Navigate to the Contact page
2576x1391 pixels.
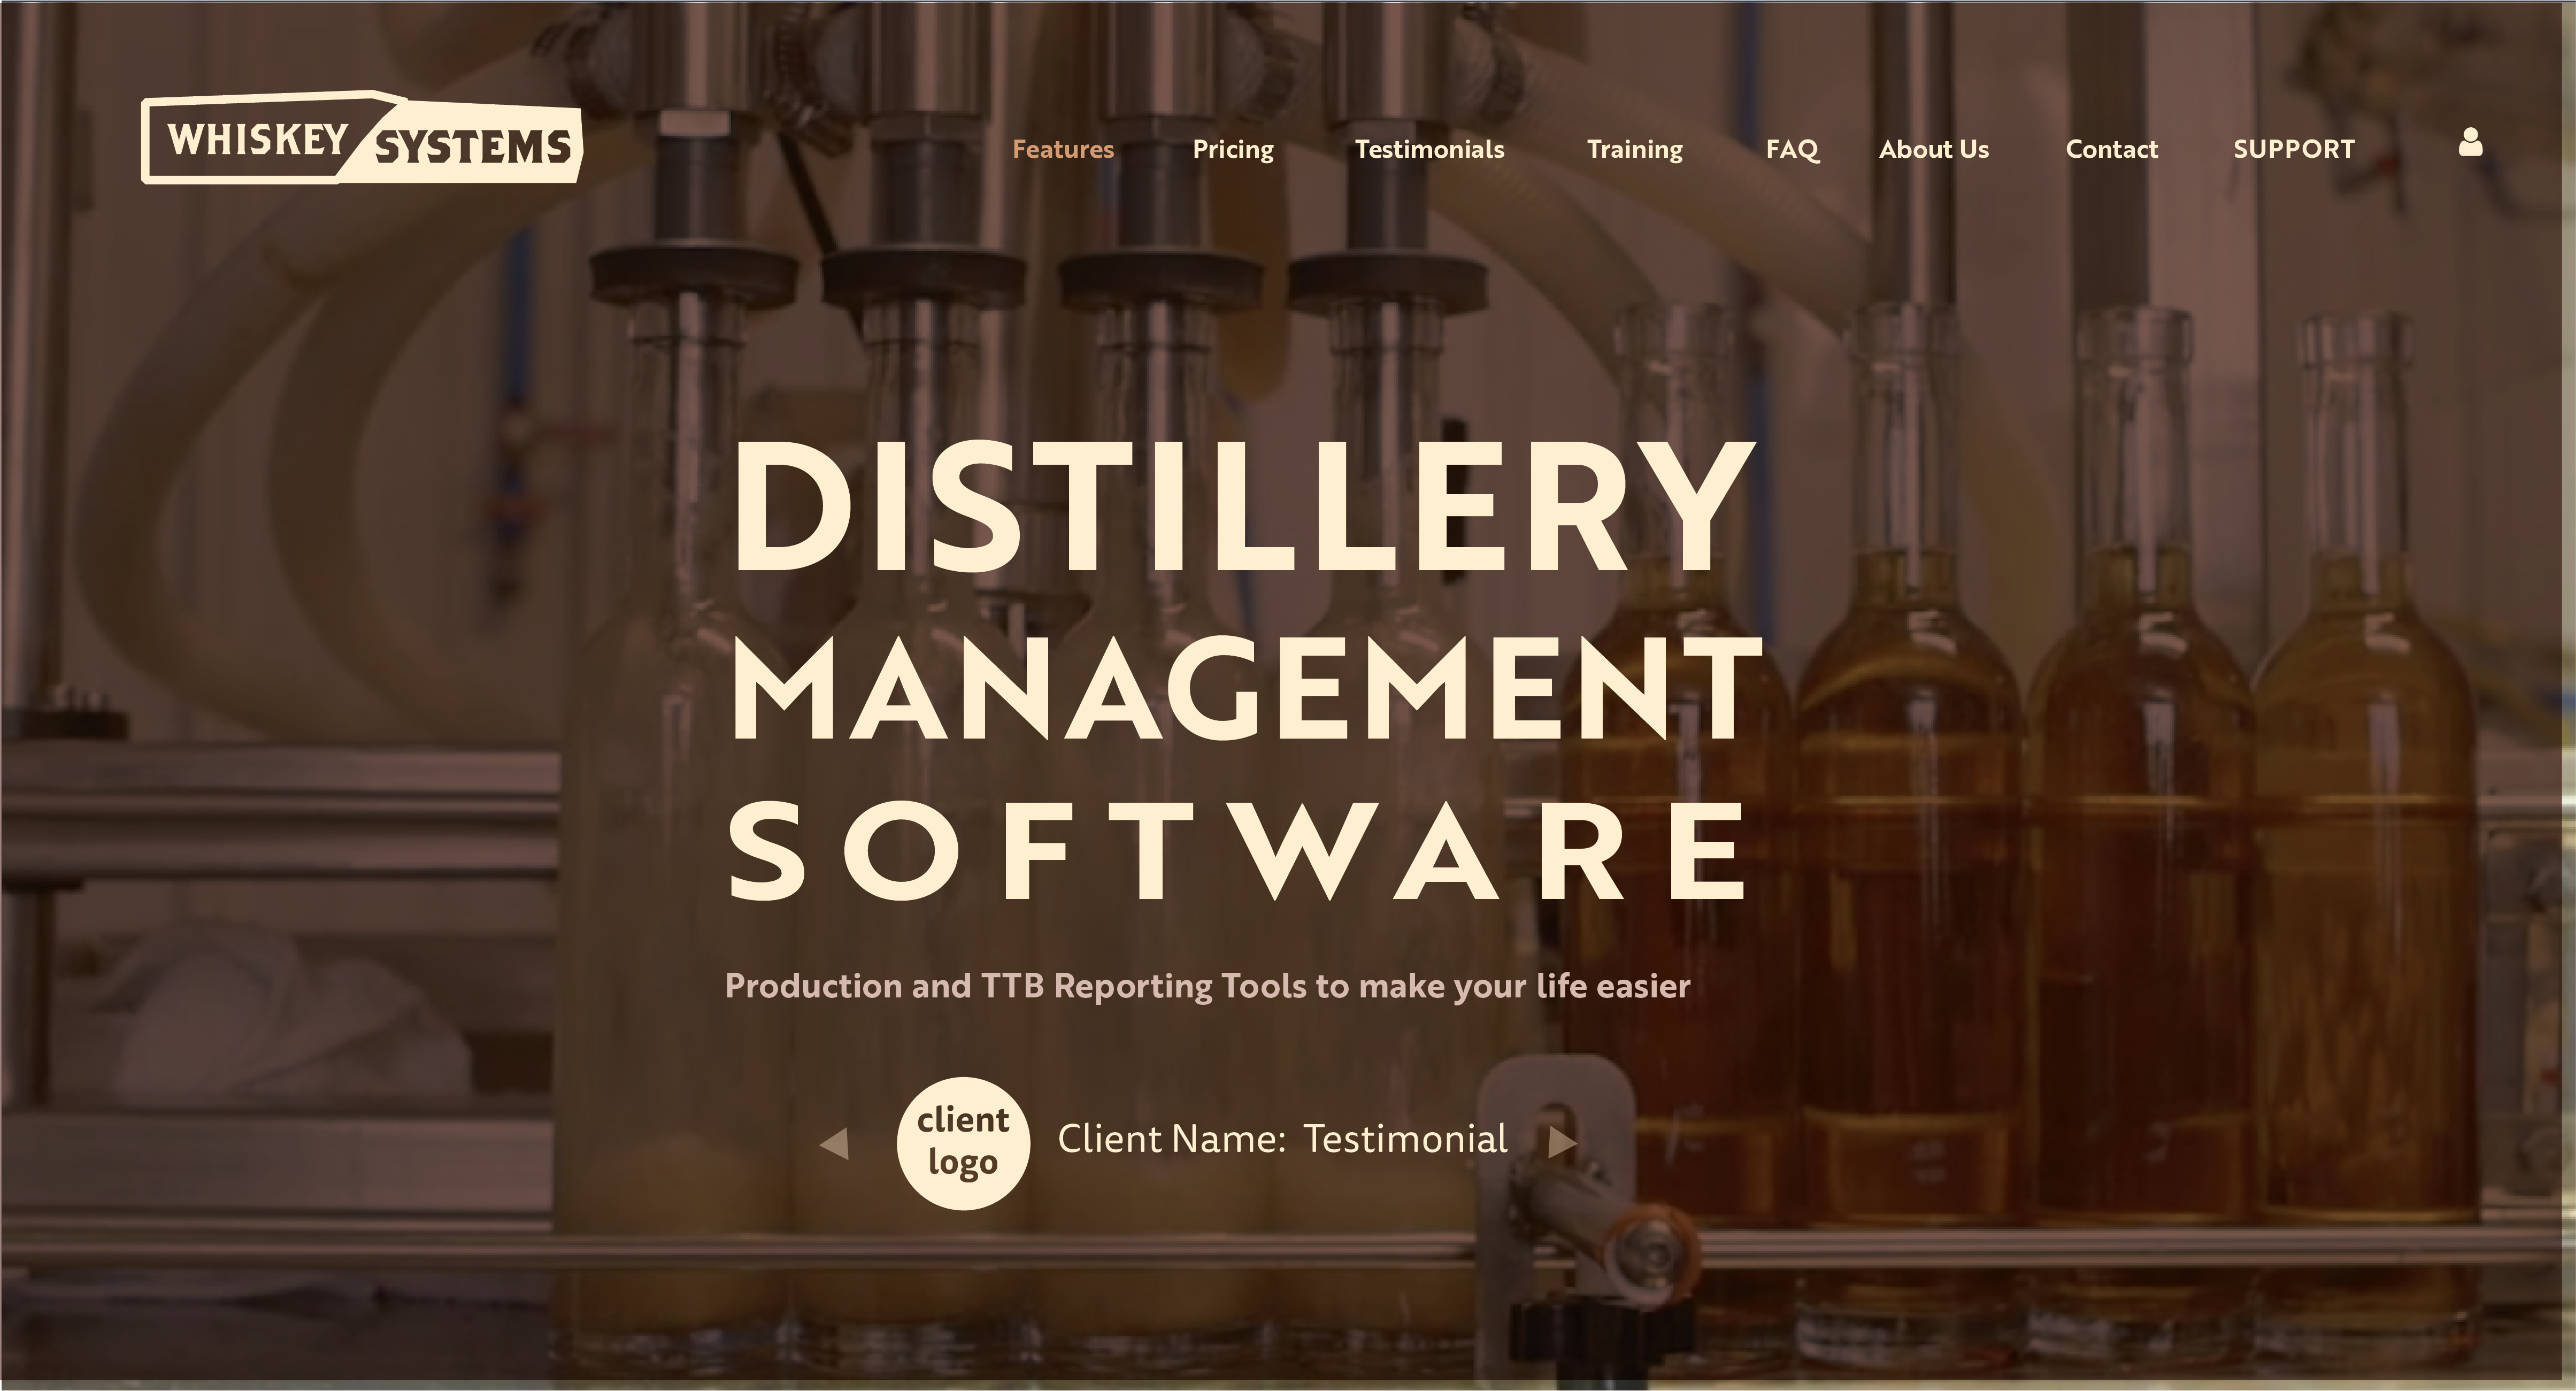coord(2111,149)
